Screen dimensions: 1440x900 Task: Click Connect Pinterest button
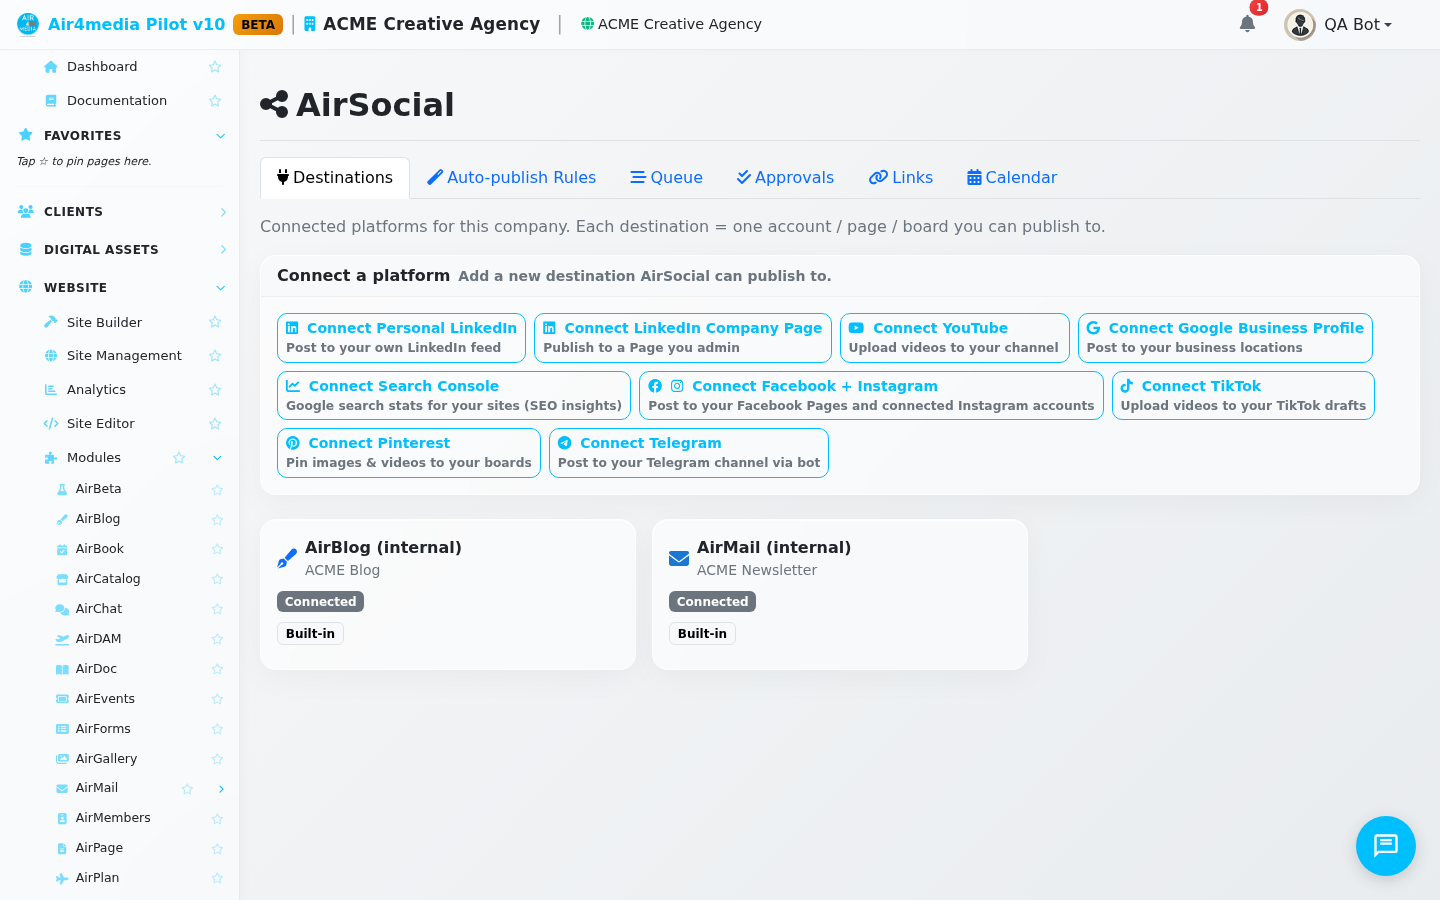pos(409,453)
